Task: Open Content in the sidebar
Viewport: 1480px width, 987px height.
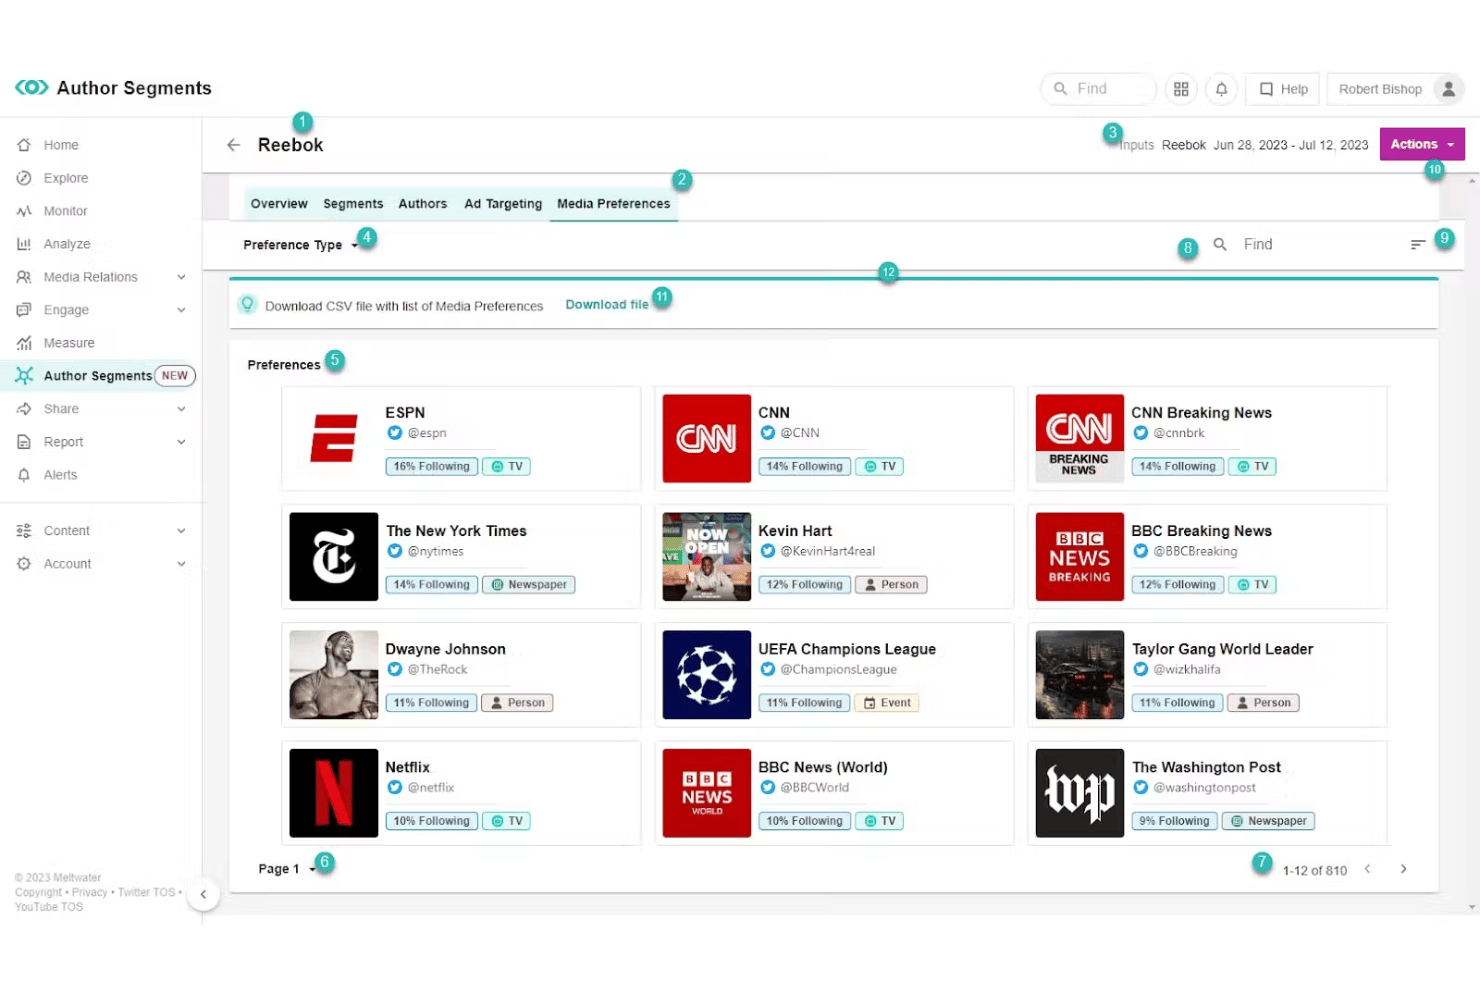Action: pos(66,531)
